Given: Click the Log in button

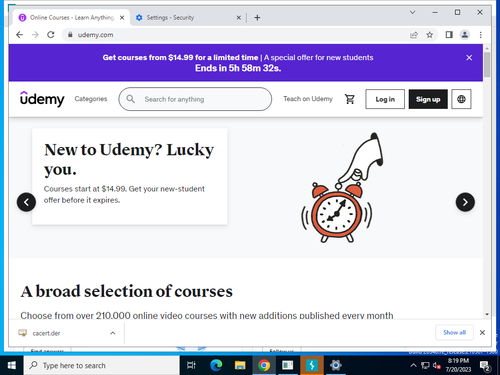Looking at the screenshot, I should point(385,99).
